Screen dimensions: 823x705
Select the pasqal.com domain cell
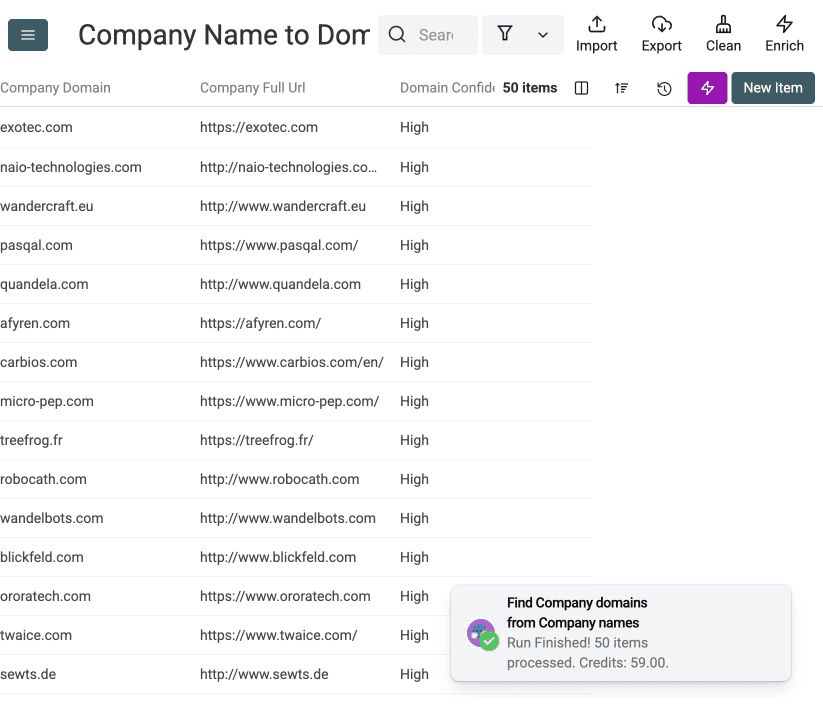point(36,245)
